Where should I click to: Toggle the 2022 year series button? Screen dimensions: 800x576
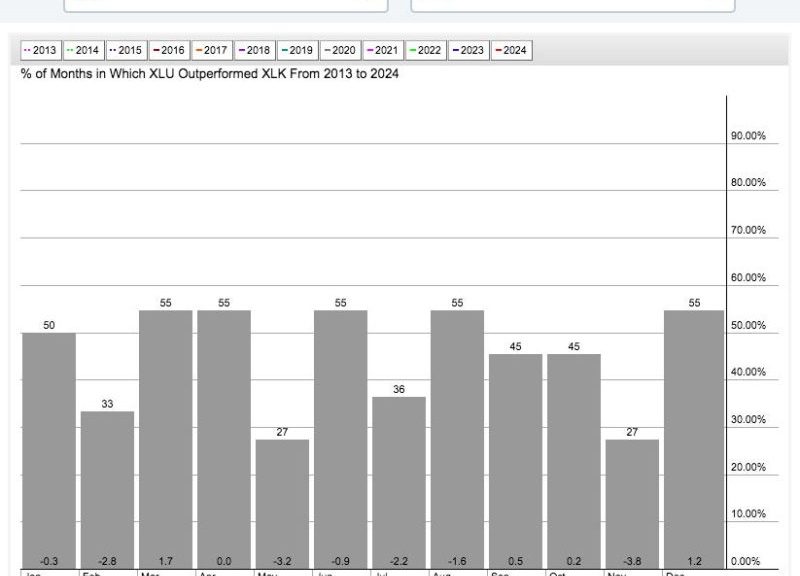[426, 51]
